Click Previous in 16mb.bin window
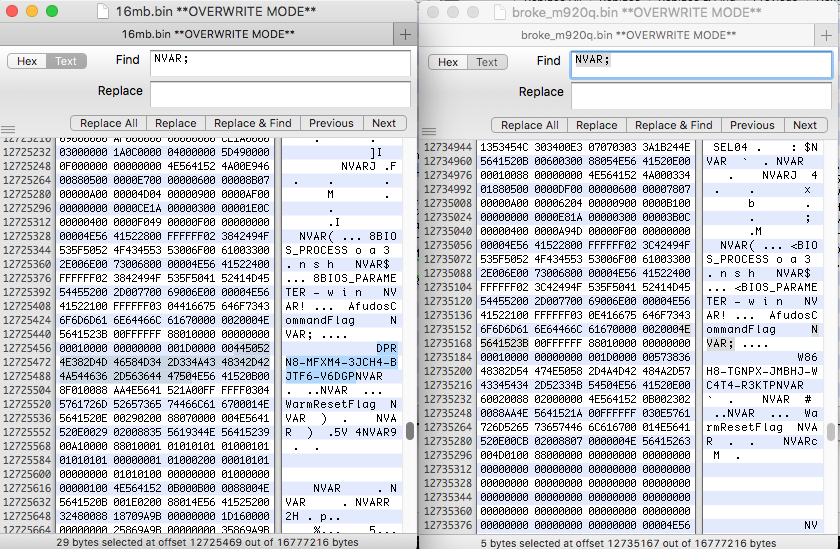 tap(332, 123)
